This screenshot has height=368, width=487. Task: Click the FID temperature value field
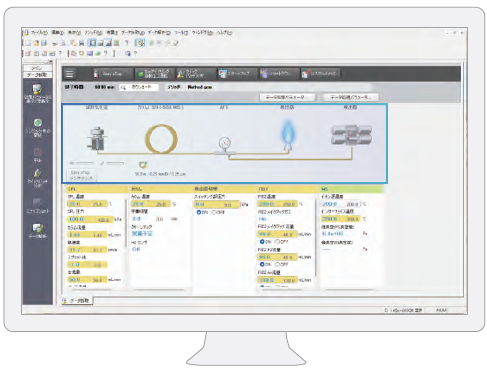pyautogui.click(x=277, y=204)
